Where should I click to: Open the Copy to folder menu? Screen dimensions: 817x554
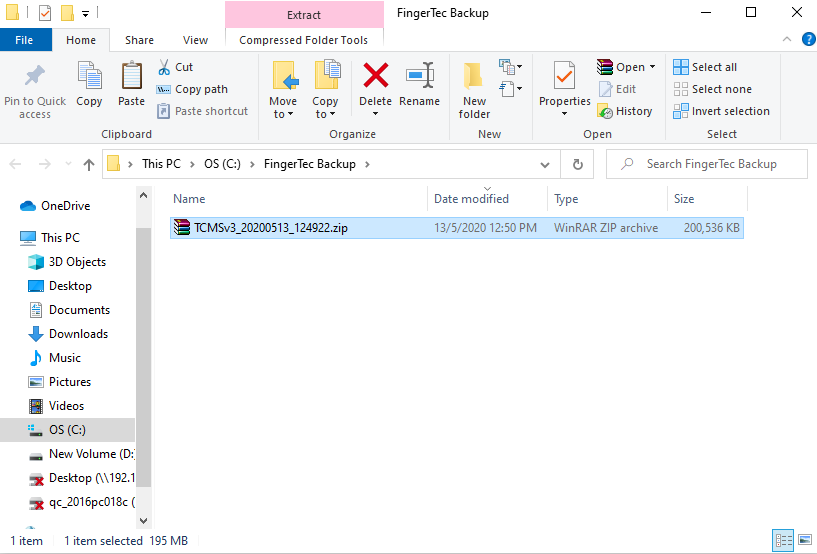coord(326,90)
